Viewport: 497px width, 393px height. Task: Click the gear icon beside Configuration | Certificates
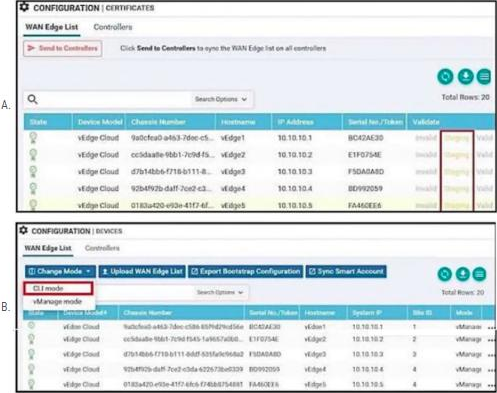[x=24, y=7]
